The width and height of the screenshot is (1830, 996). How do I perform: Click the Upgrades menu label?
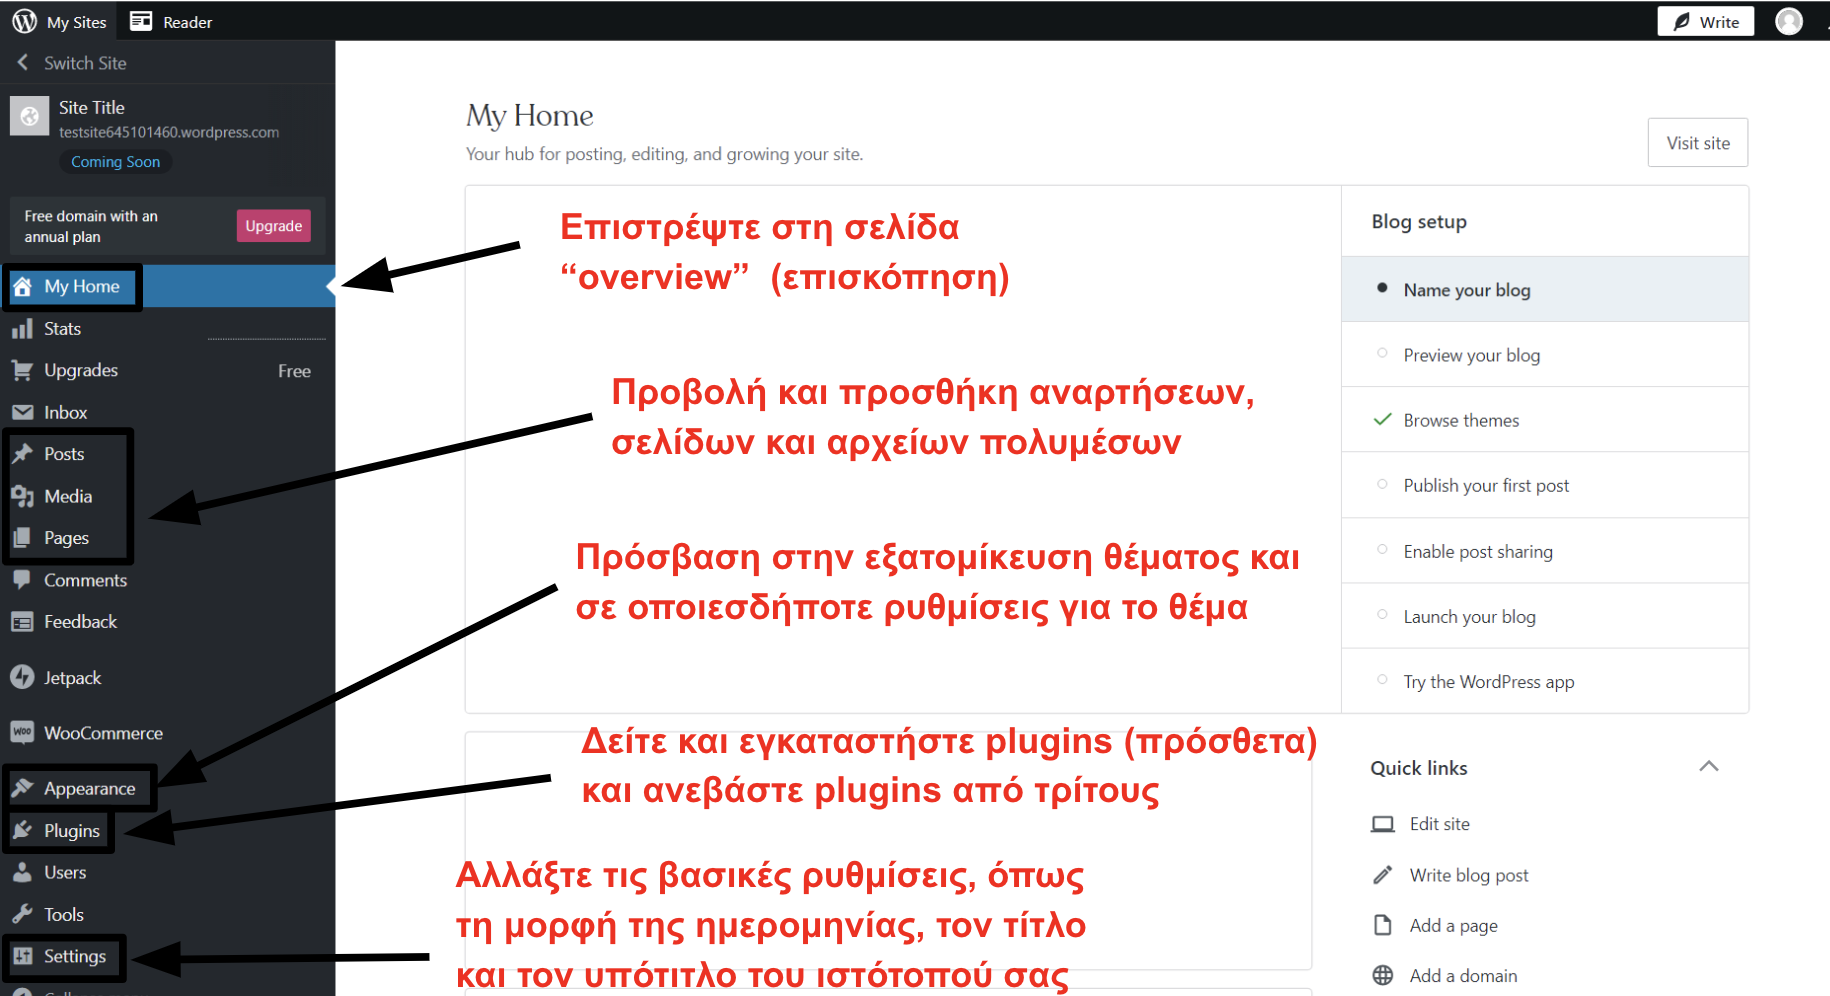[81, 370]
